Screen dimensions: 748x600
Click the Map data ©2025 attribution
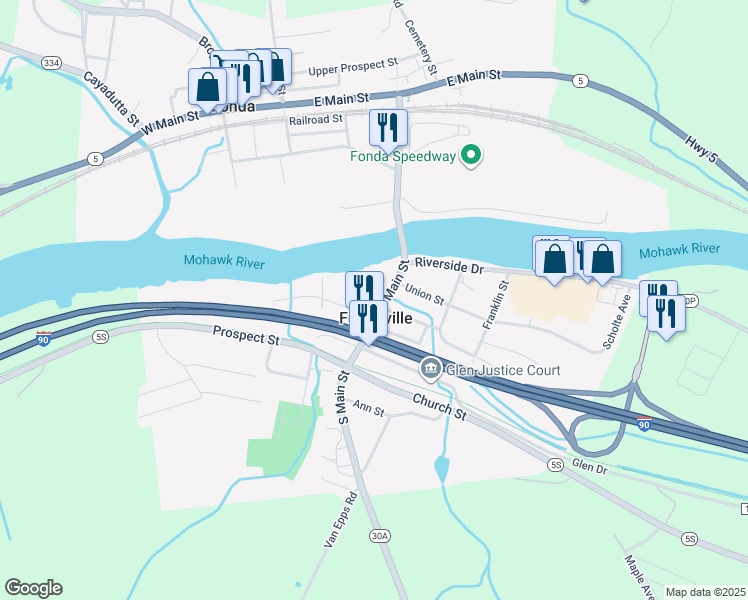click(706, 592)
